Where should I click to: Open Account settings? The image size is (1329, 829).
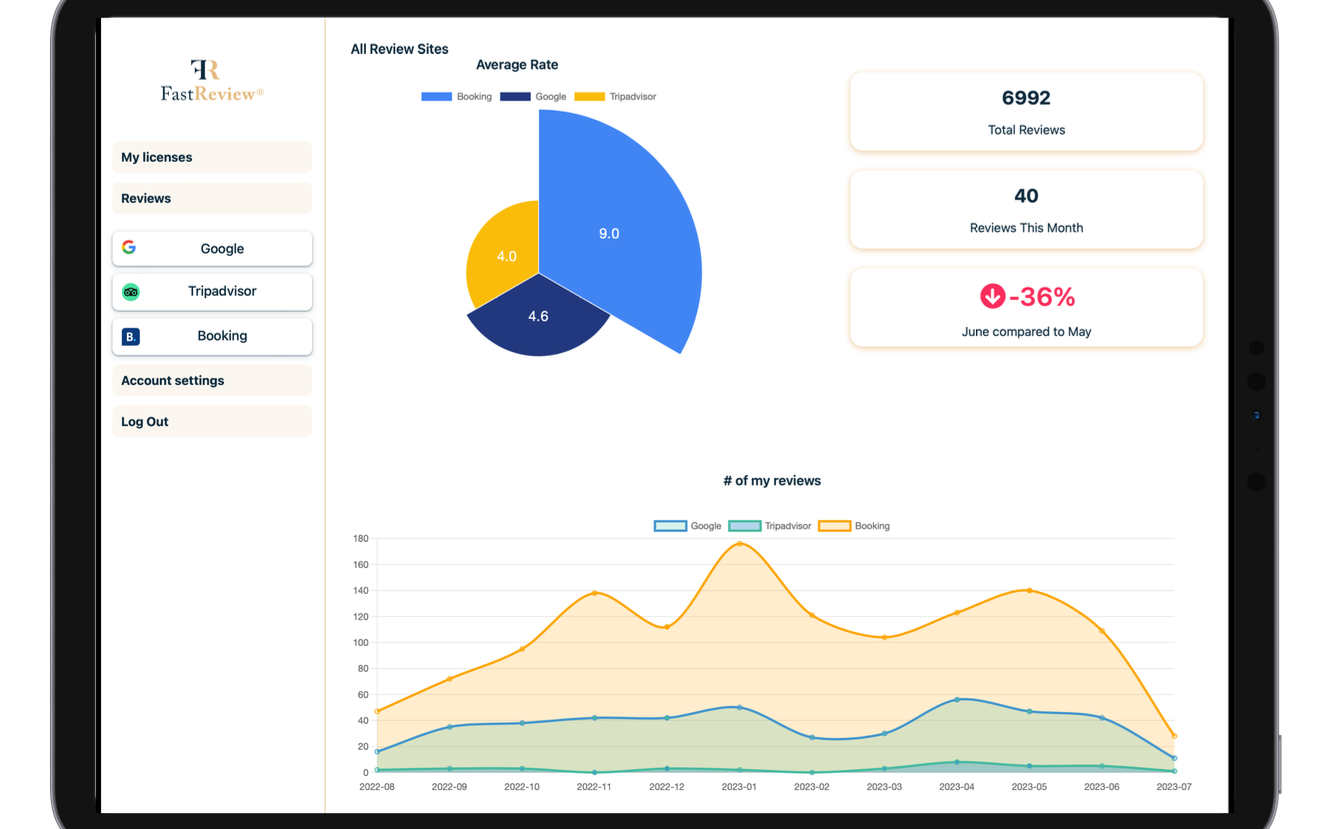[x=212, y=380]
